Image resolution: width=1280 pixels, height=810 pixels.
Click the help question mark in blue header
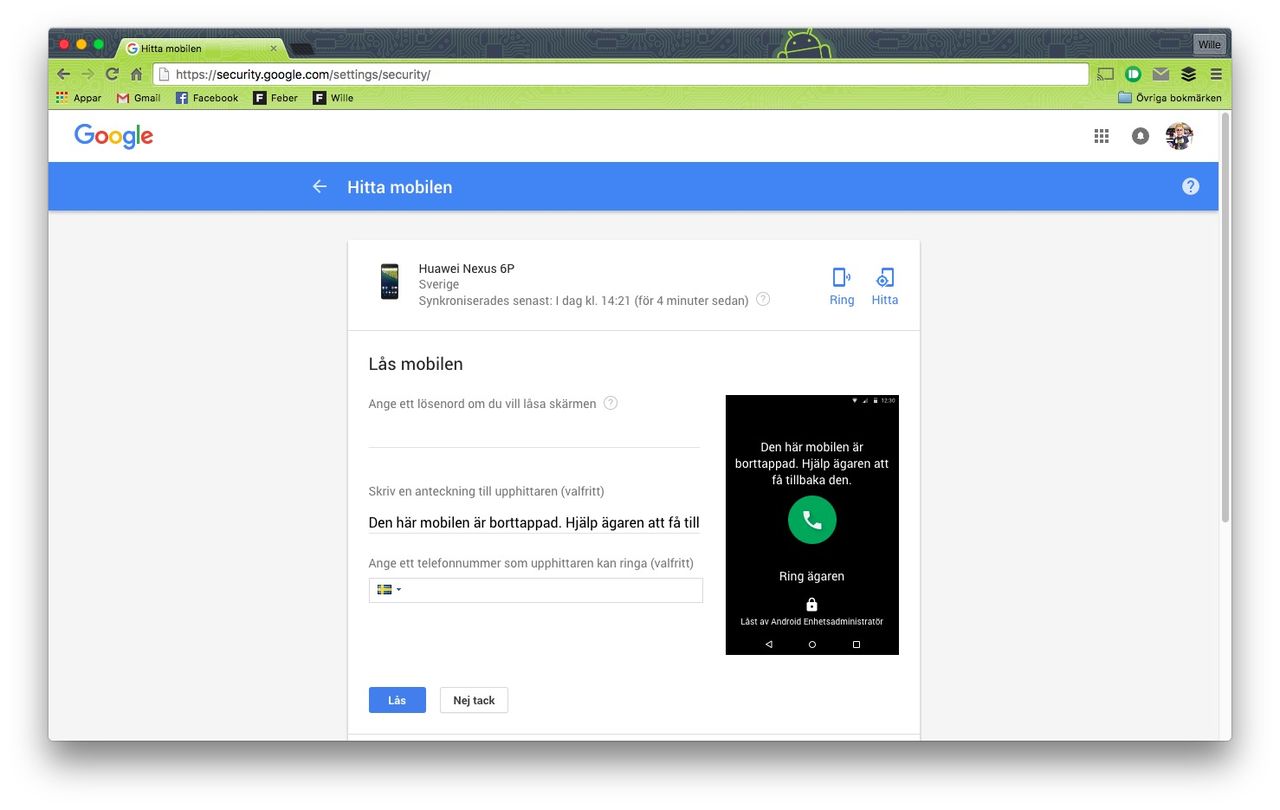tap(1190, 186)
